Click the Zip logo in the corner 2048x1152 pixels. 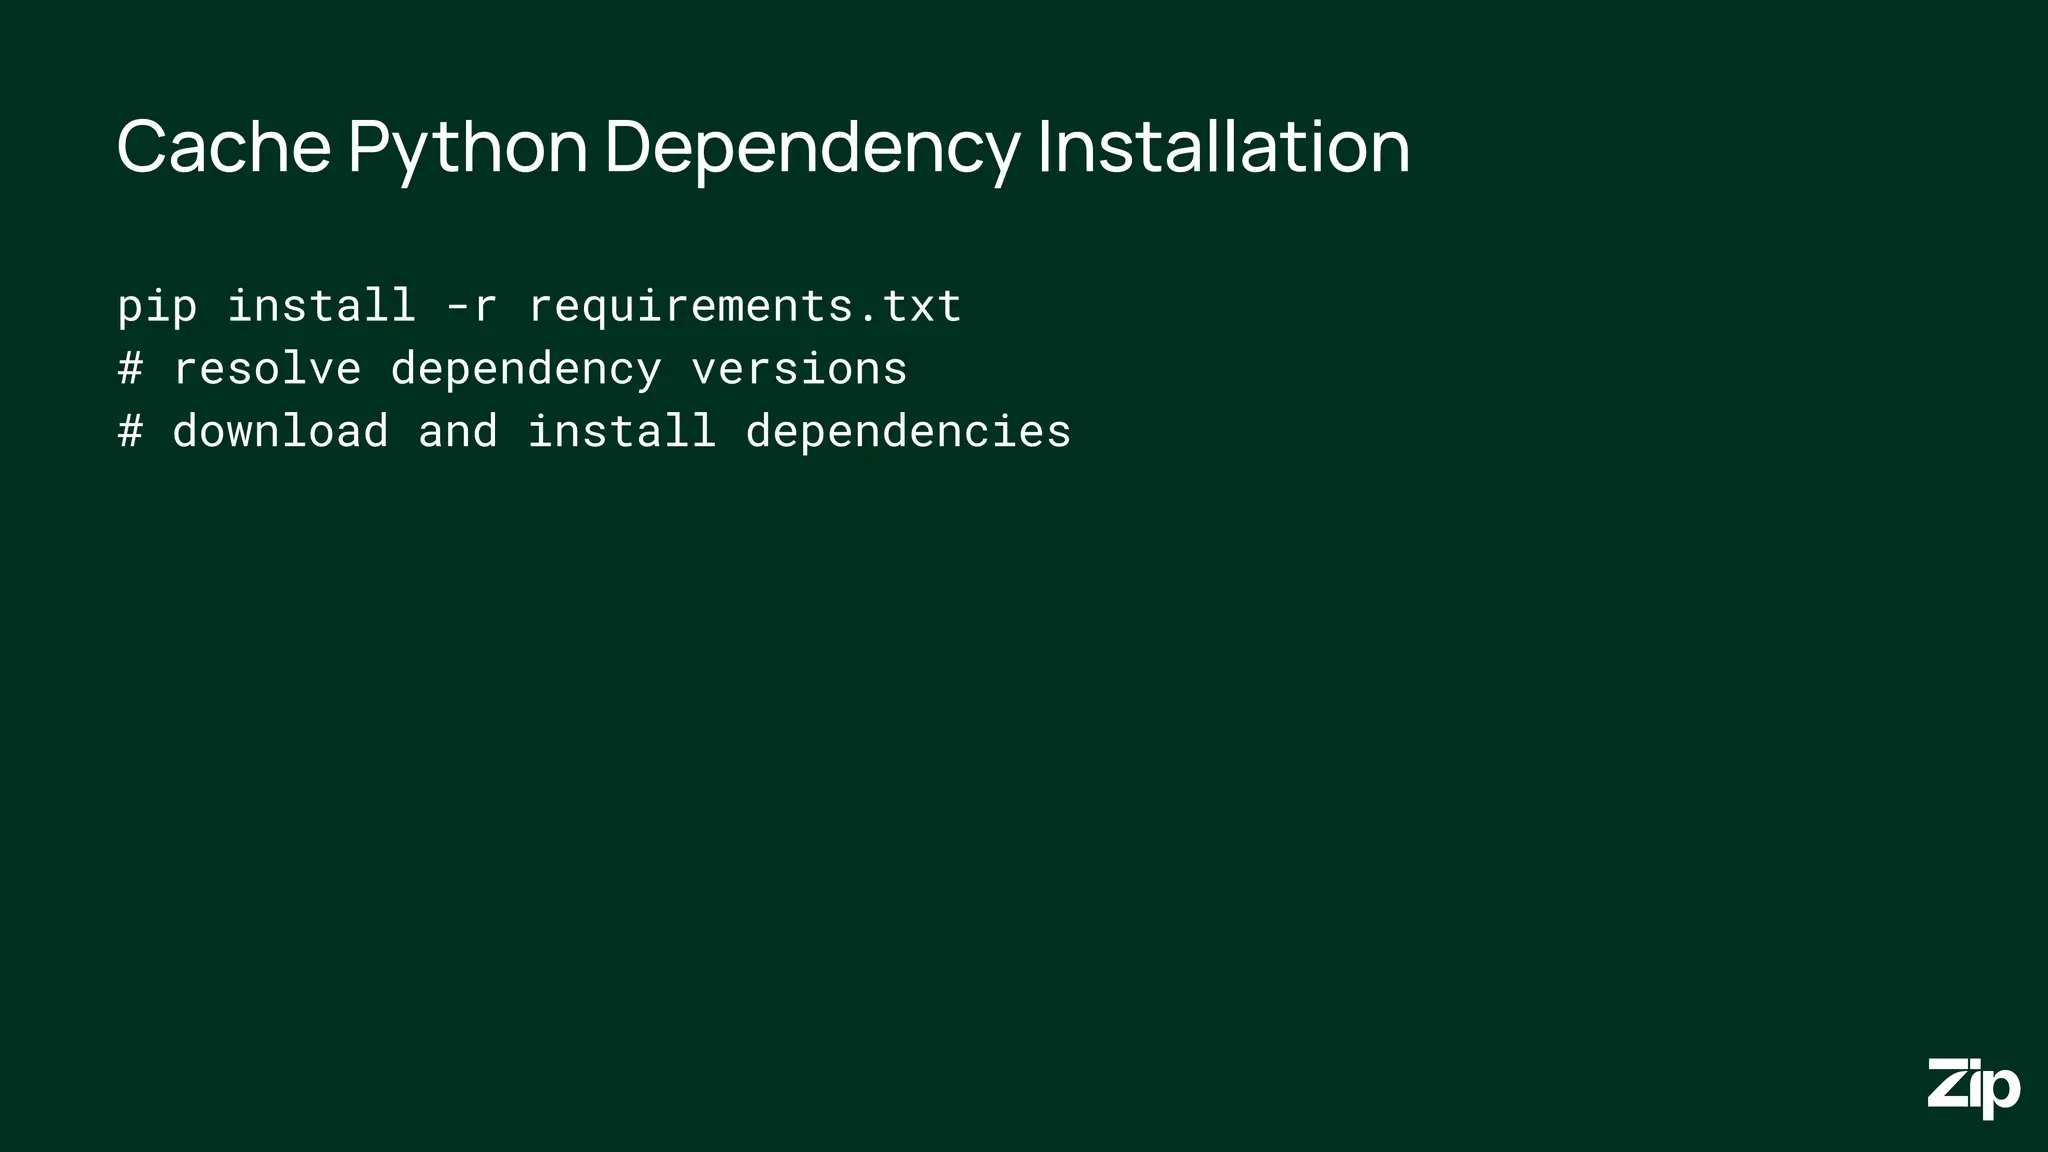coord(1974,1087)
